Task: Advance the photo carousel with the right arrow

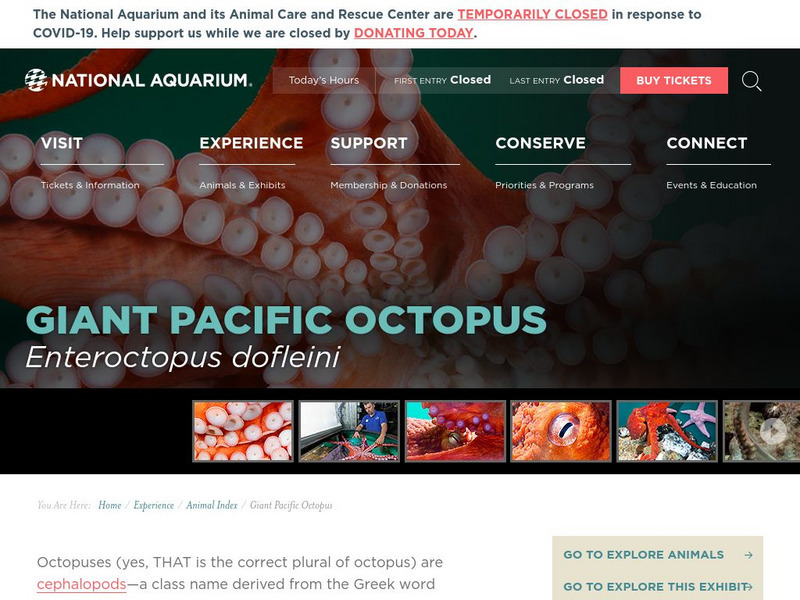Action: click(772, 430)
